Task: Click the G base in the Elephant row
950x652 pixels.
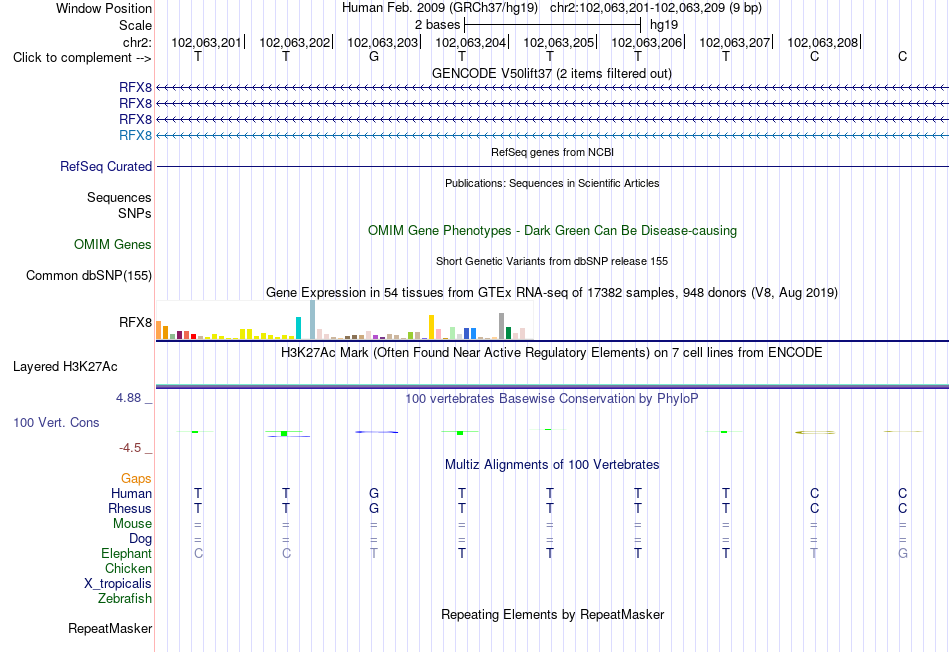Action: coord(903,553)
